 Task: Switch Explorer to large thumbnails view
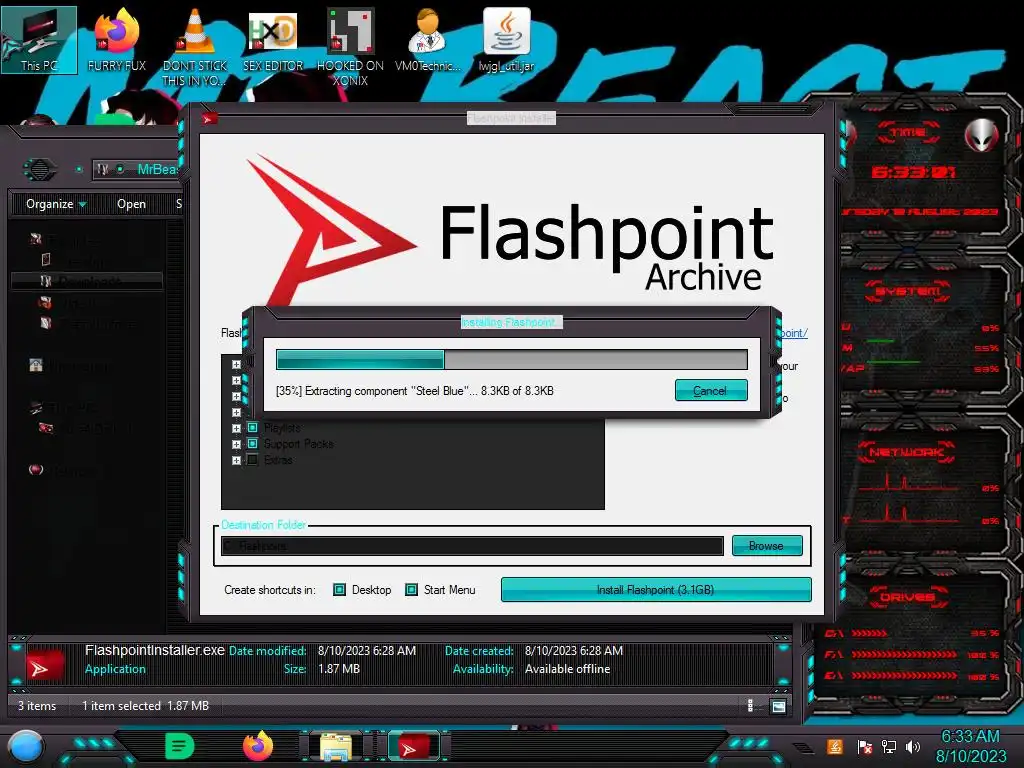coord(778,706)
